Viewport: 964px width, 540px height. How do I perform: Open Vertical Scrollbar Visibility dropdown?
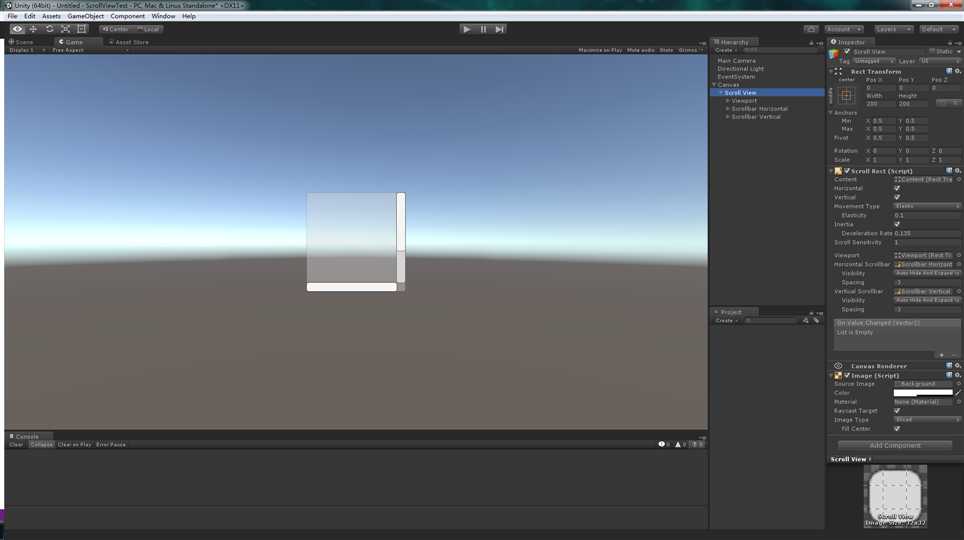click(926, 300)
